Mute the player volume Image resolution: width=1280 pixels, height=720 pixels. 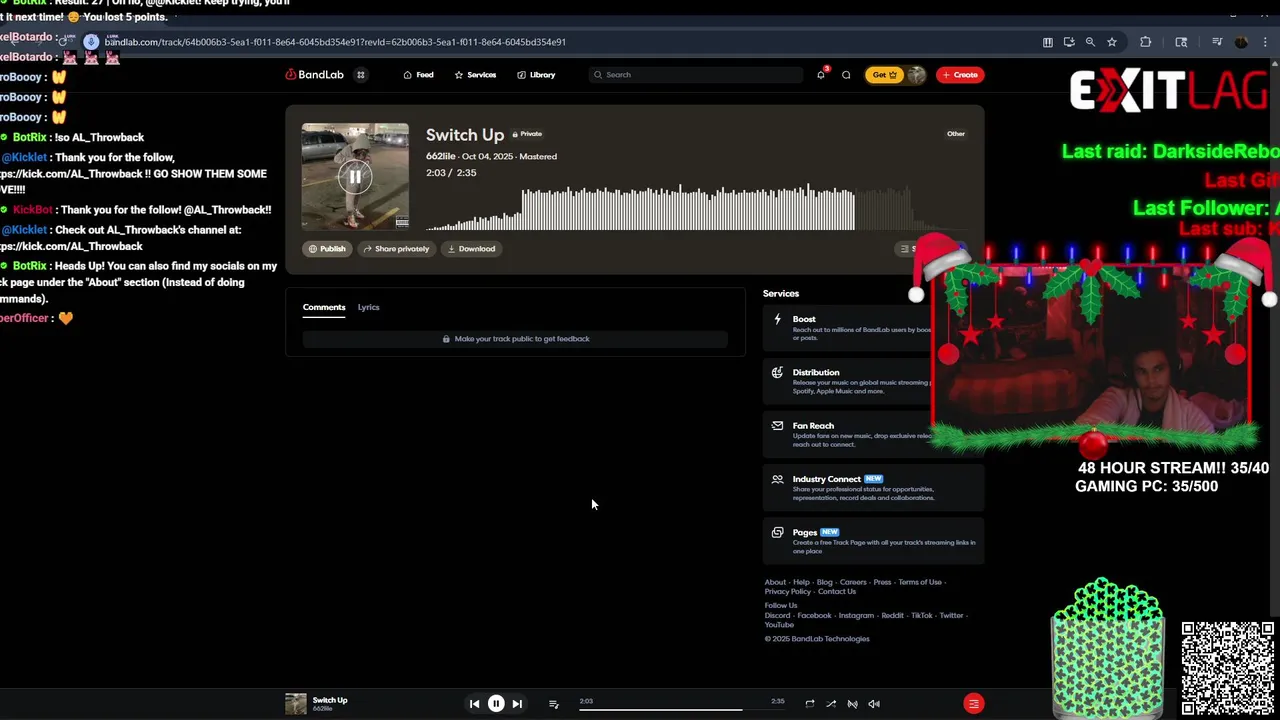pos(874,704)
